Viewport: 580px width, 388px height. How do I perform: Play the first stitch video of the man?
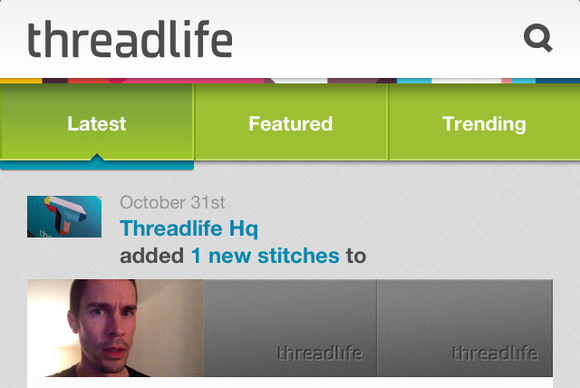(x=115, y=328)
